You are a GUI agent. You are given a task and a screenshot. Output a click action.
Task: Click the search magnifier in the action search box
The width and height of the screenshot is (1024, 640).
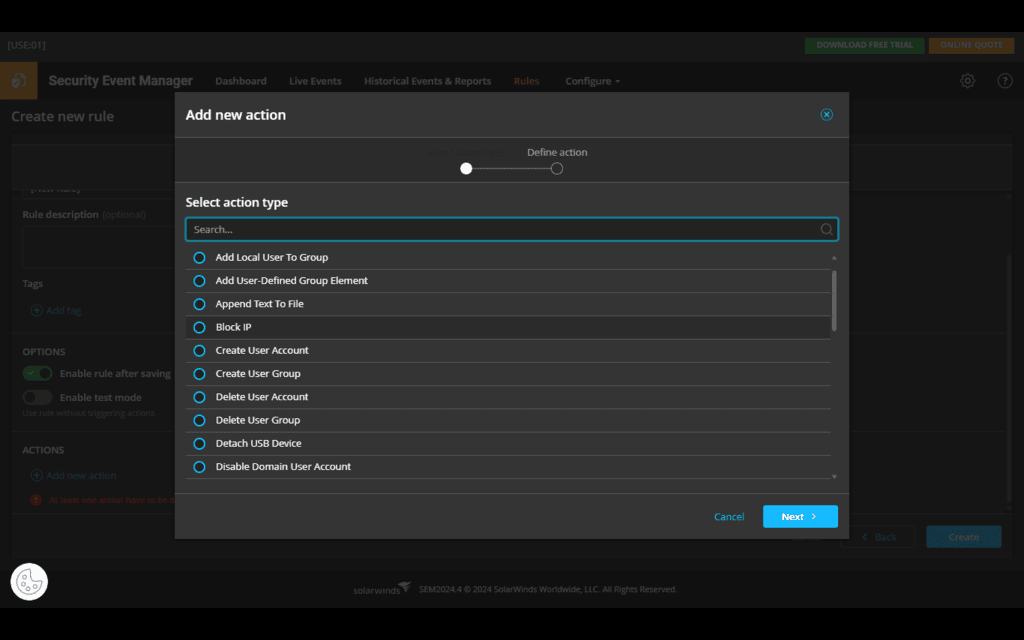pos(826,229)
